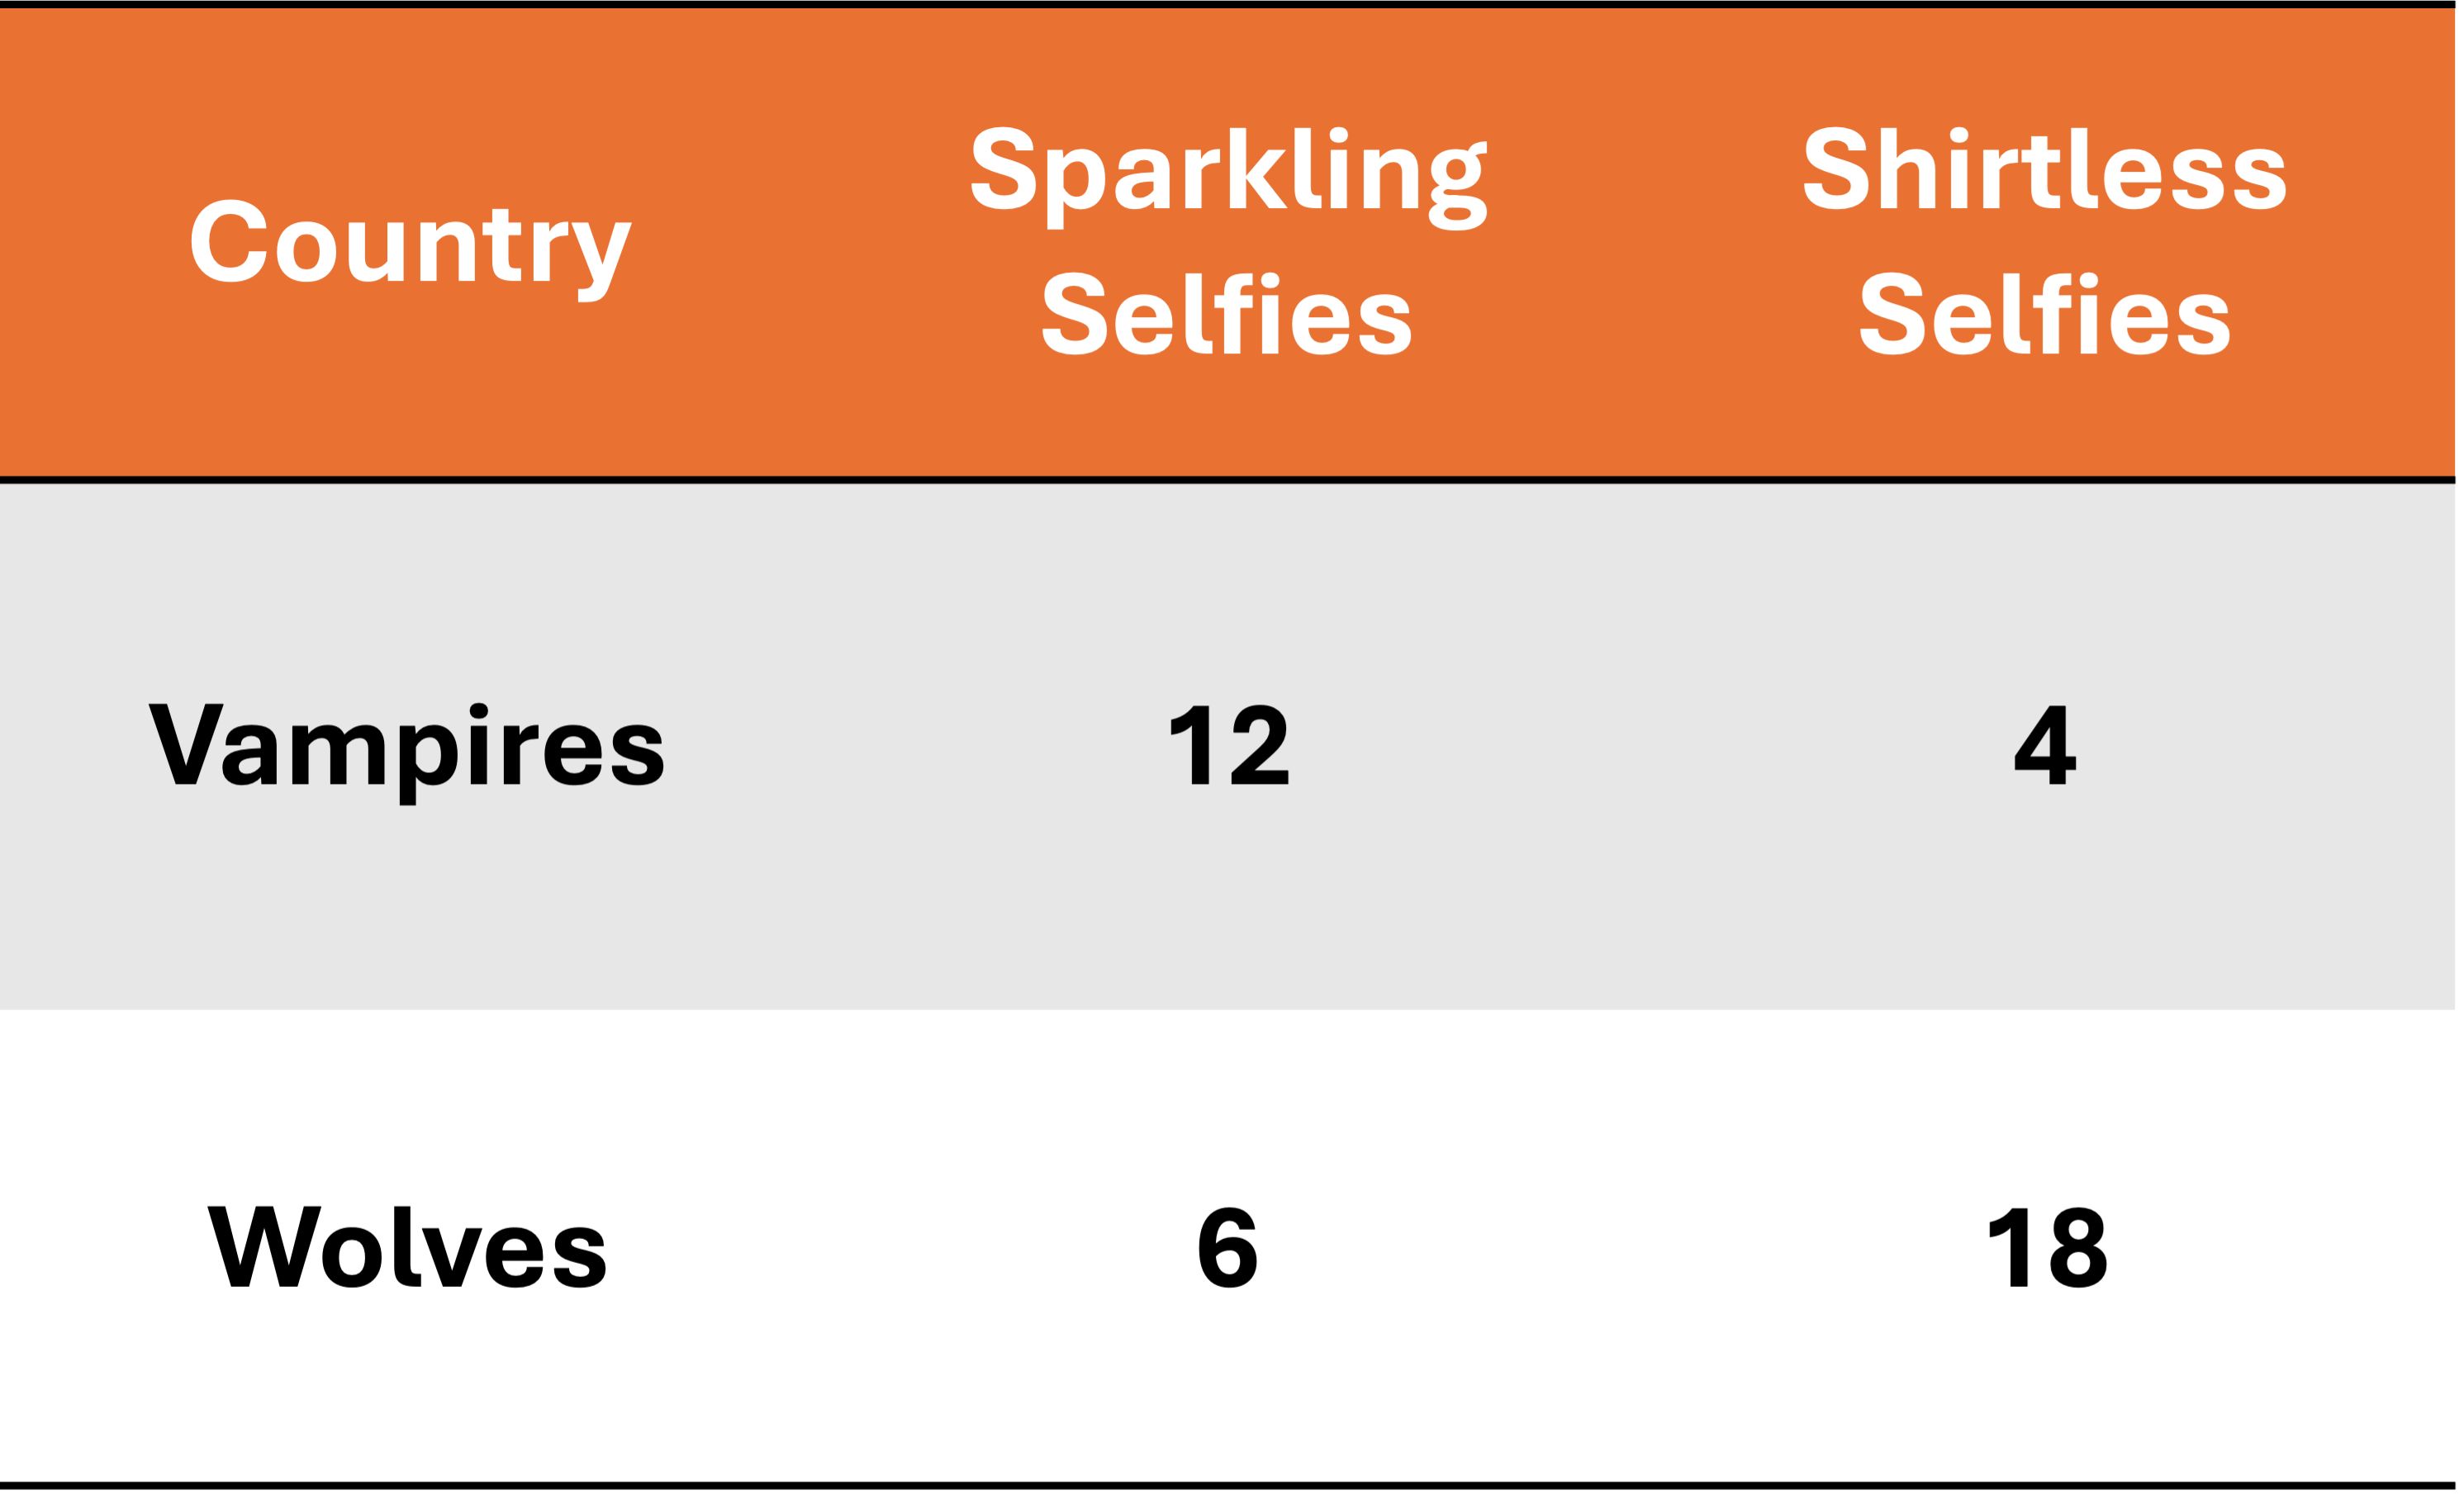
Task: Click "Selfies" beneath the word "Sparkling"
Action: coord(1226,315)
